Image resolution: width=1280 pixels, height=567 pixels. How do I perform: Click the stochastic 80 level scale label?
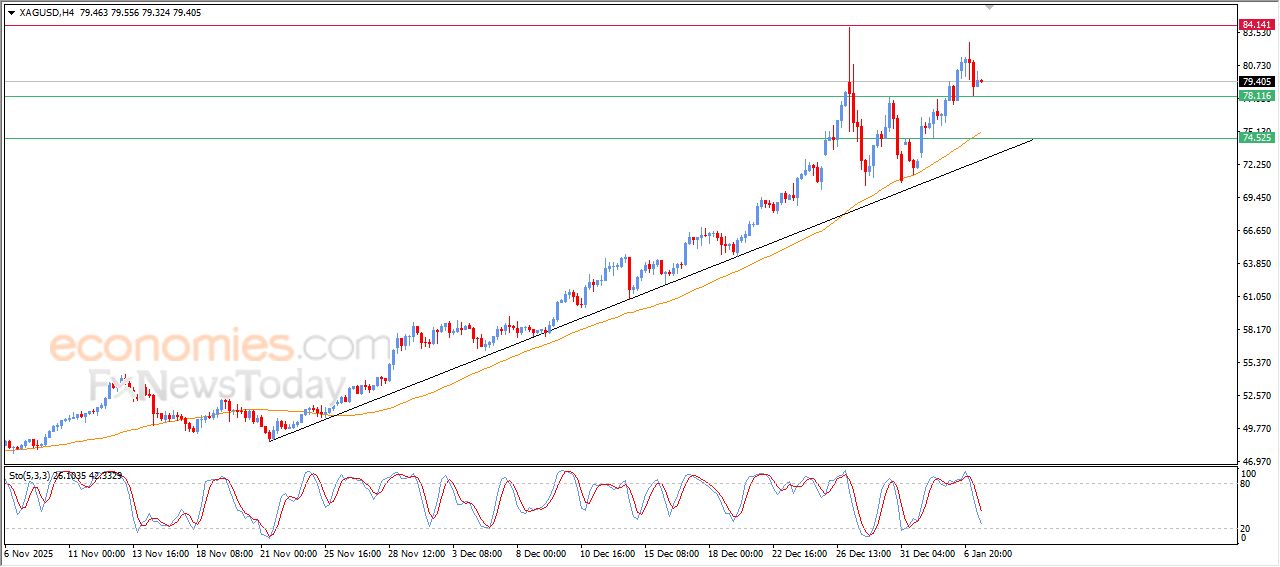tap(1247, 484)
